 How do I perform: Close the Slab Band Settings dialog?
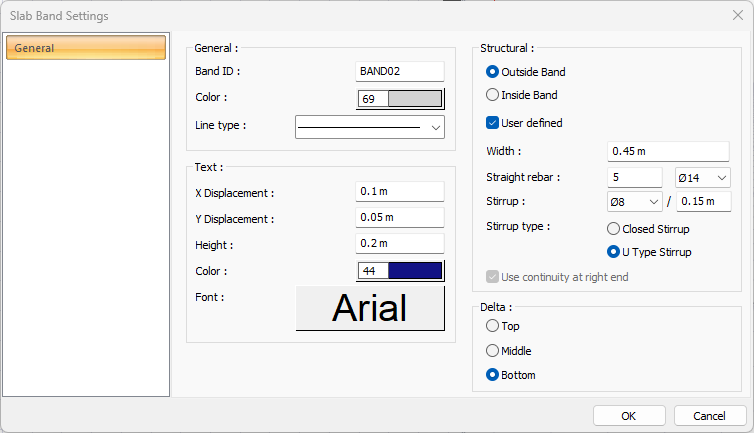(x=737, y=15)
